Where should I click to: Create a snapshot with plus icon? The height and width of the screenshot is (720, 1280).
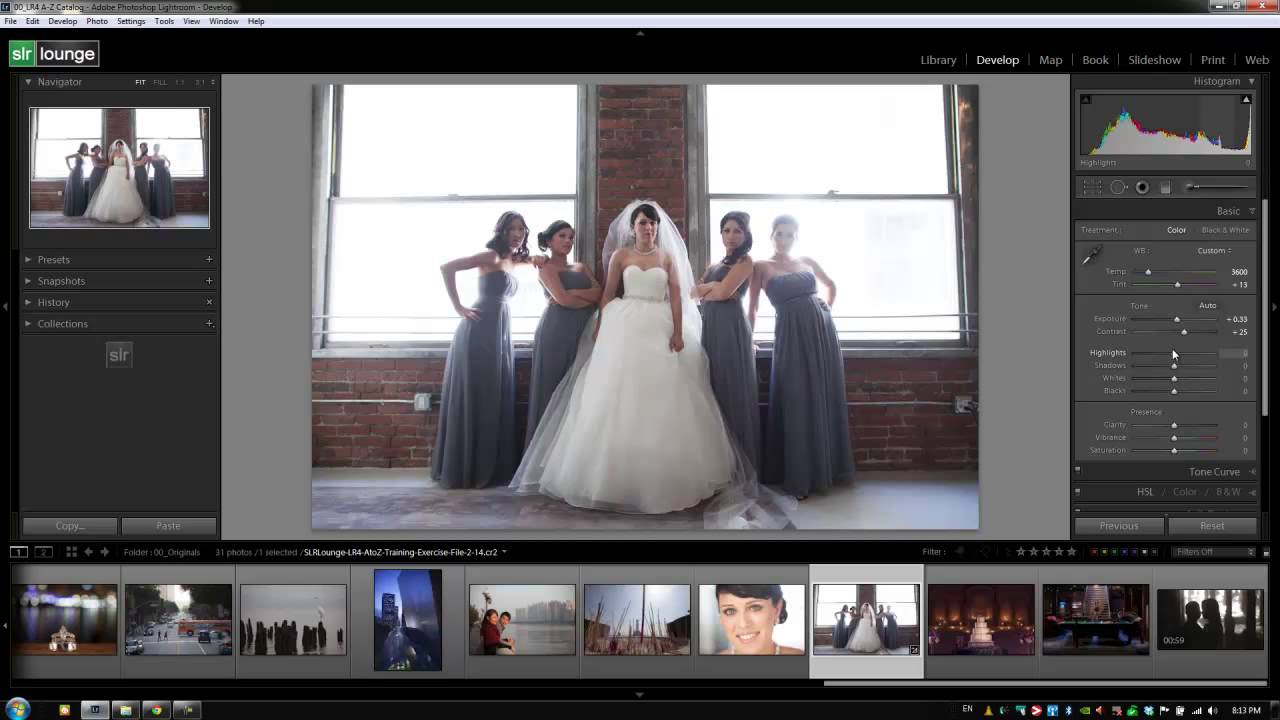coord(209,281)
